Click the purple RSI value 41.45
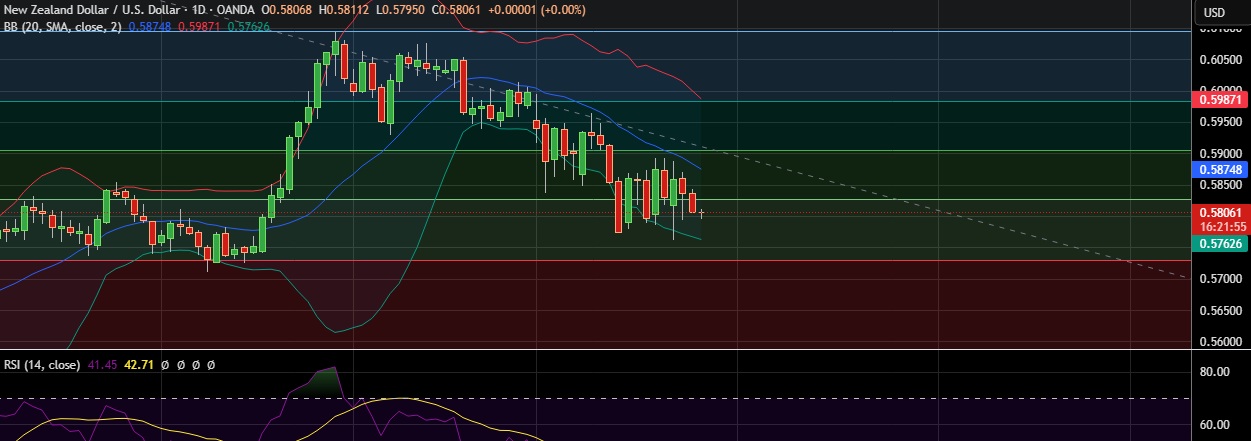Screen dimensions: 1251x441 point(104,365)
